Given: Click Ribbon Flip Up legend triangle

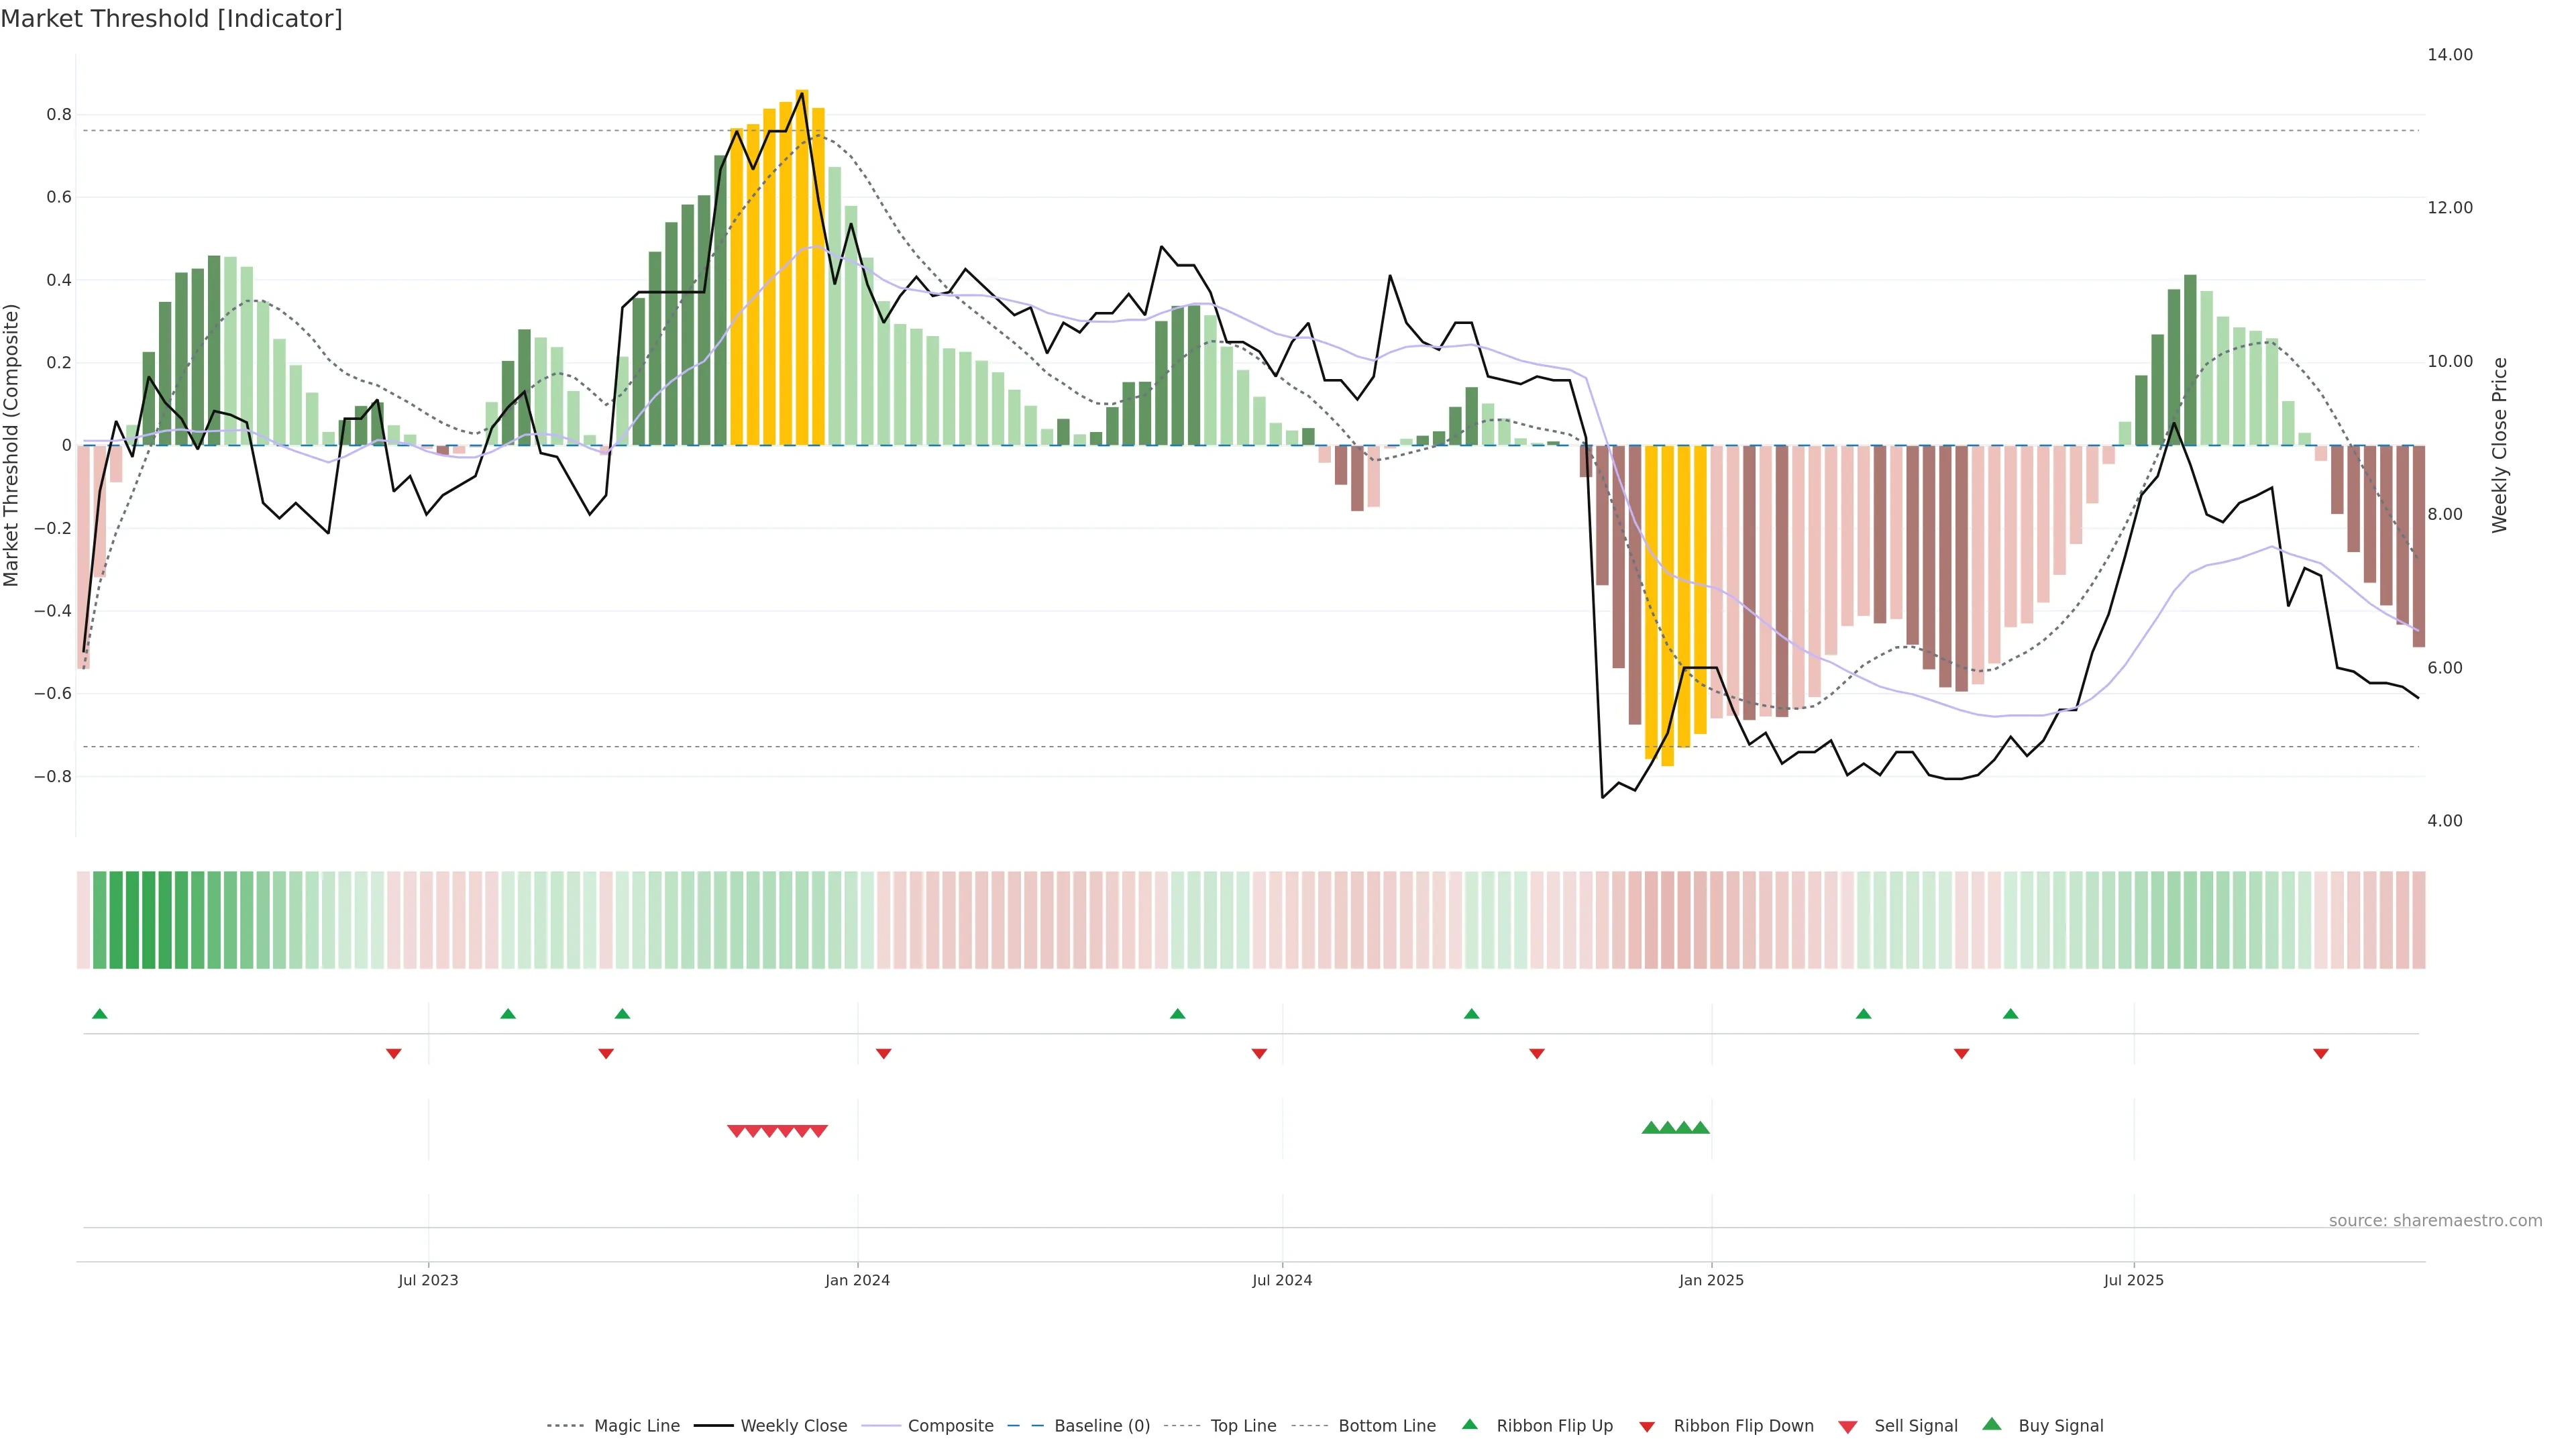Looking at the screenshot, I should pos(1470,1425).
